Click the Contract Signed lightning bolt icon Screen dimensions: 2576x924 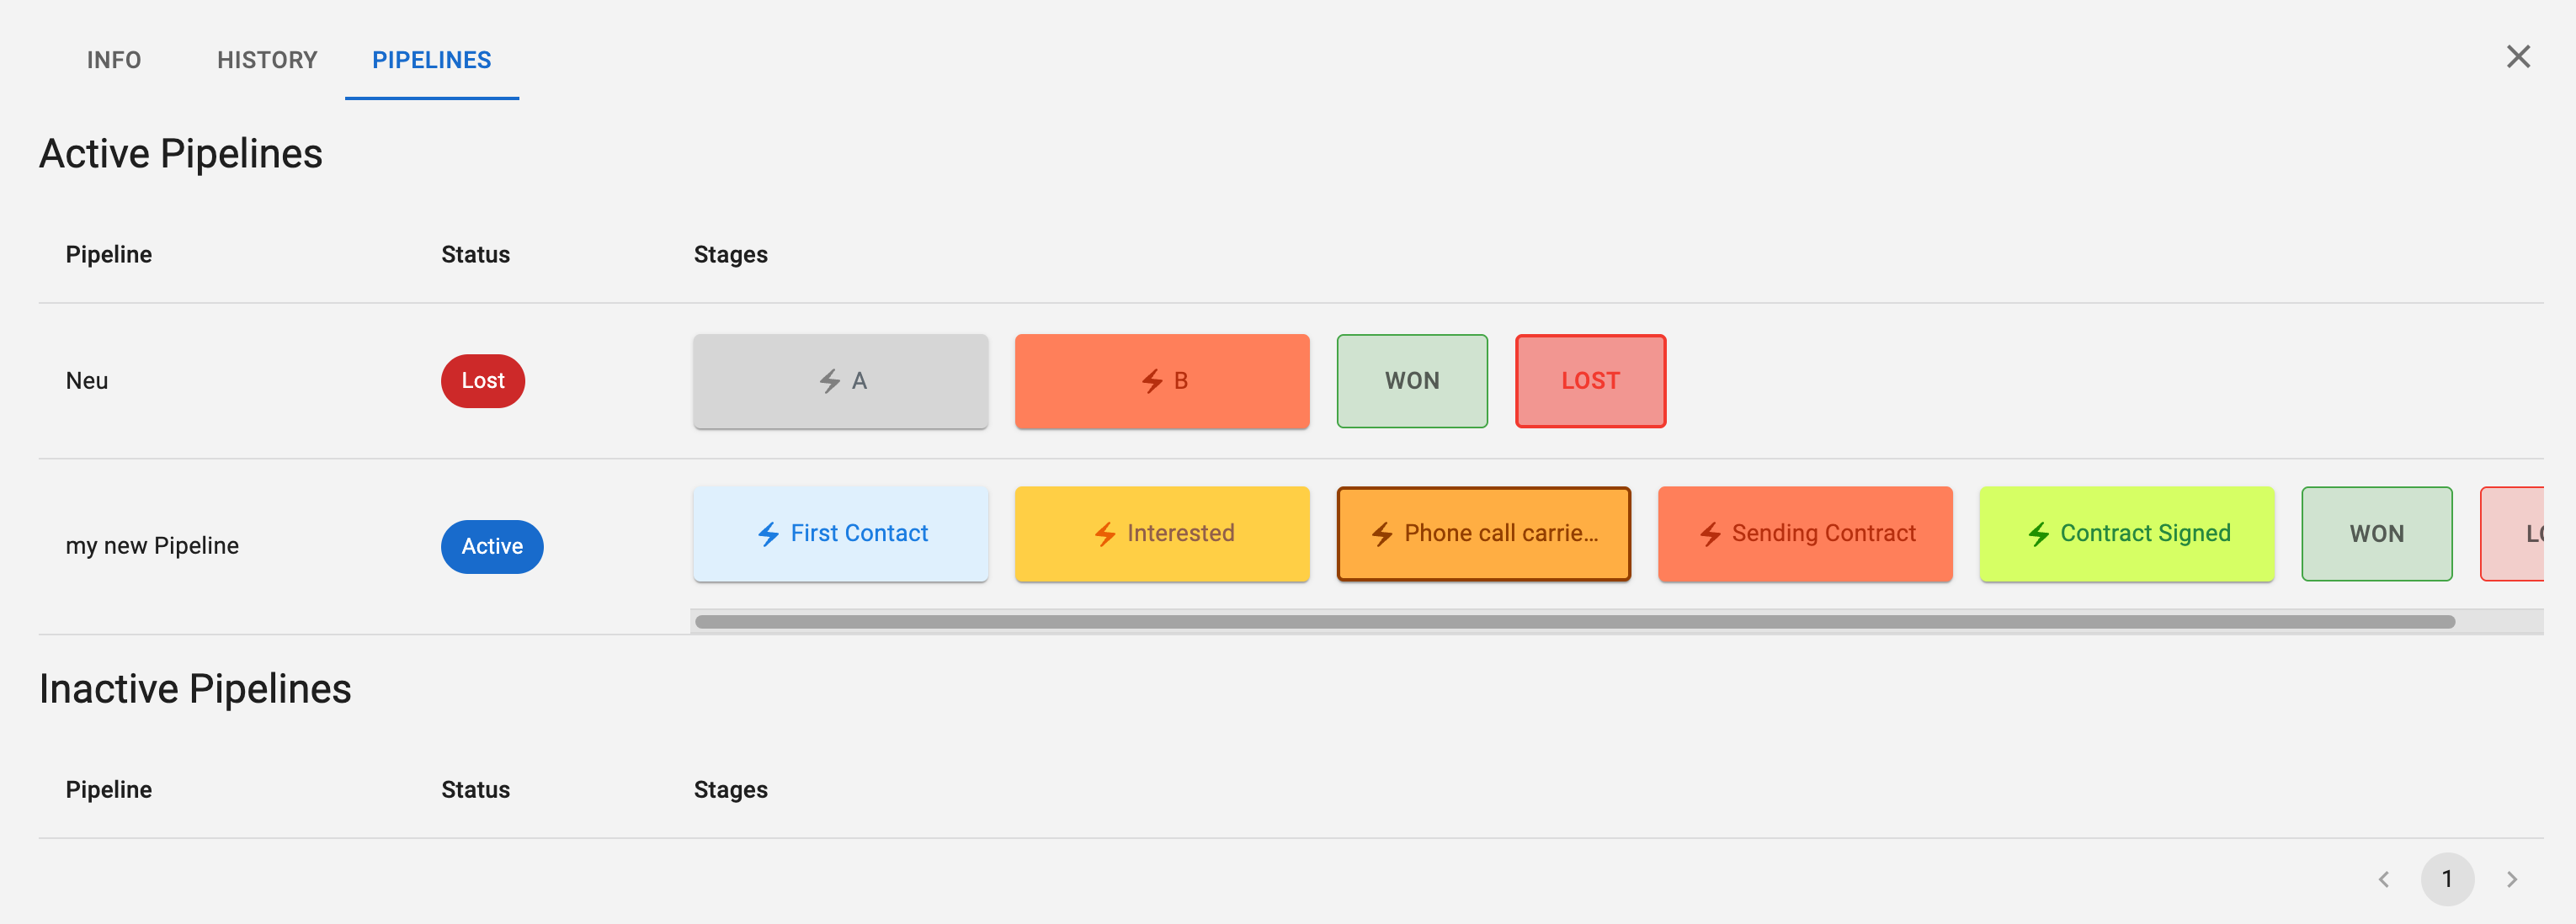[2038, 534]
